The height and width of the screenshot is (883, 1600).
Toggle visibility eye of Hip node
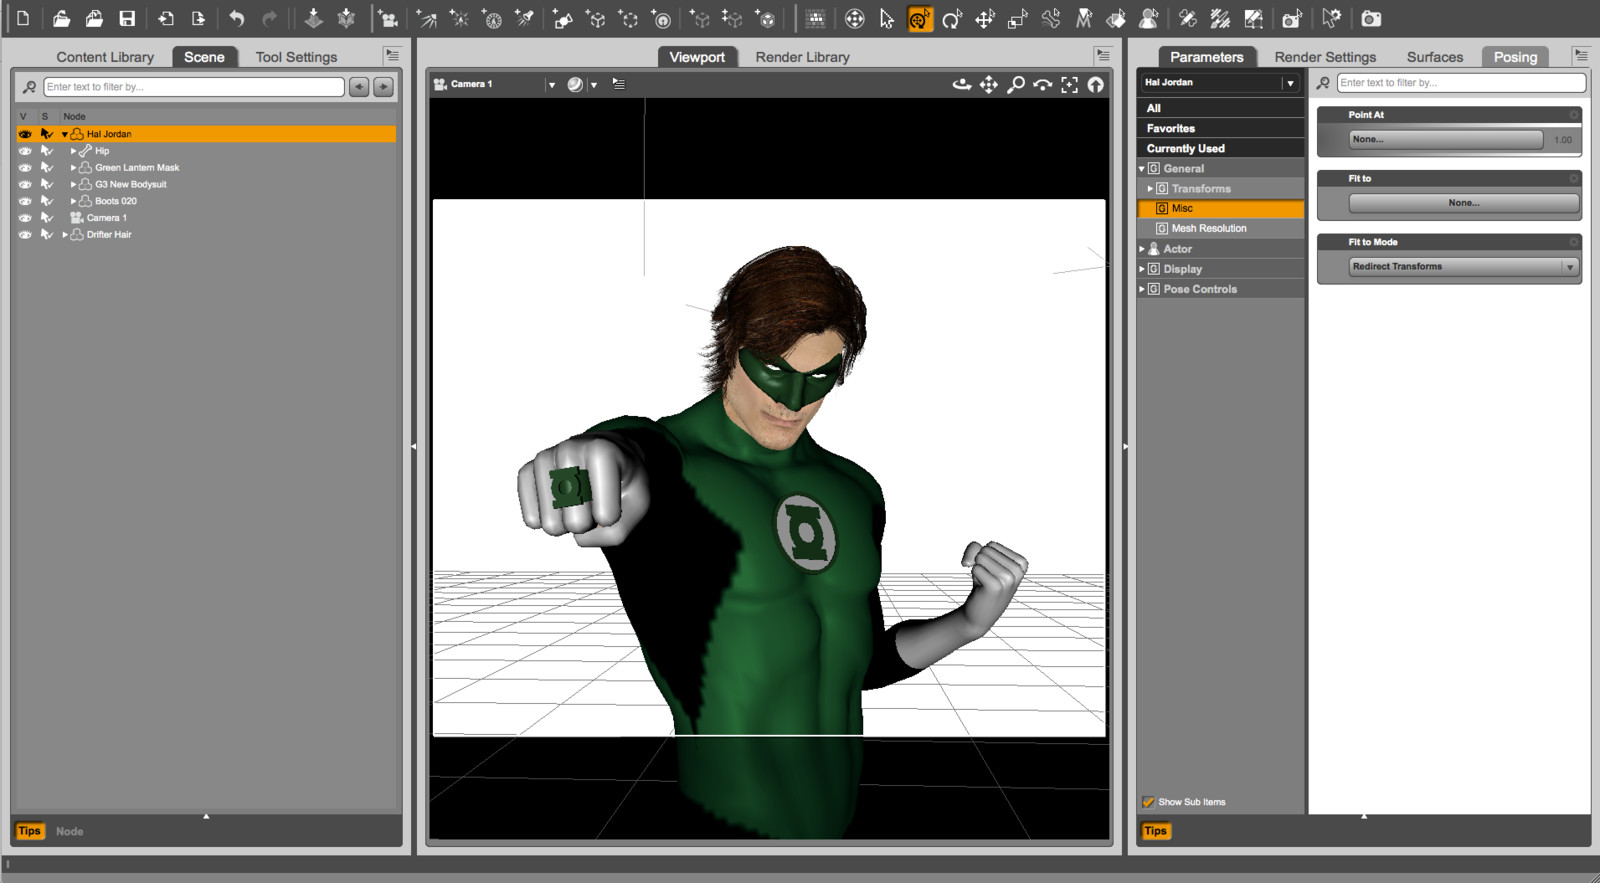(25, 151)
